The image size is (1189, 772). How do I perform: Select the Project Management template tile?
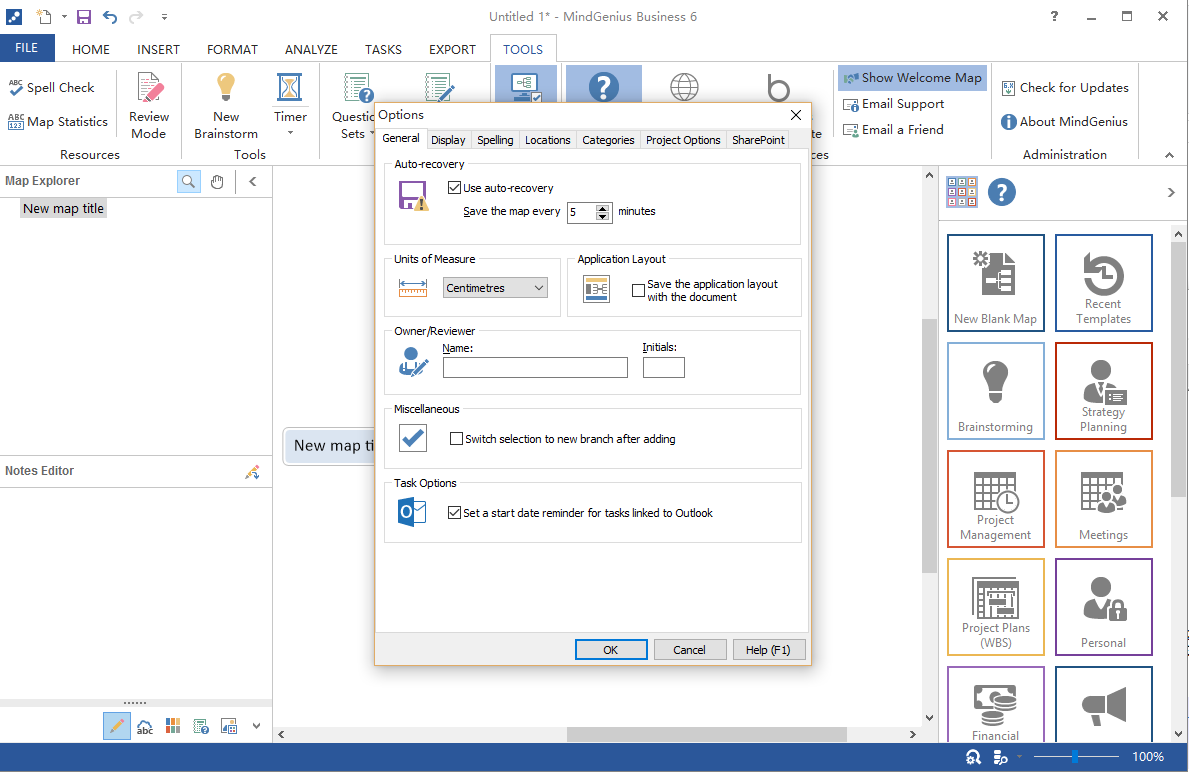995,499
